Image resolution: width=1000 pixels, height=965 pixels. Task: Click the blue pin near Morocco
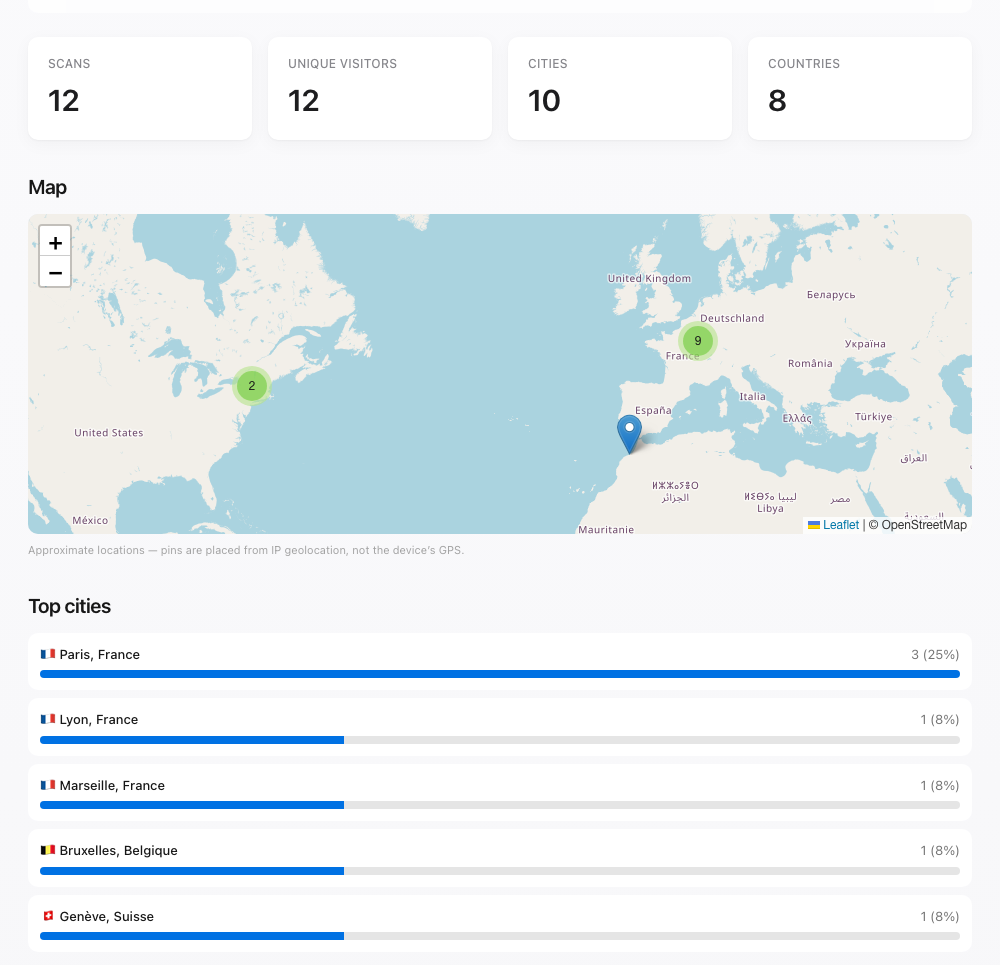[x=629, y=434]
